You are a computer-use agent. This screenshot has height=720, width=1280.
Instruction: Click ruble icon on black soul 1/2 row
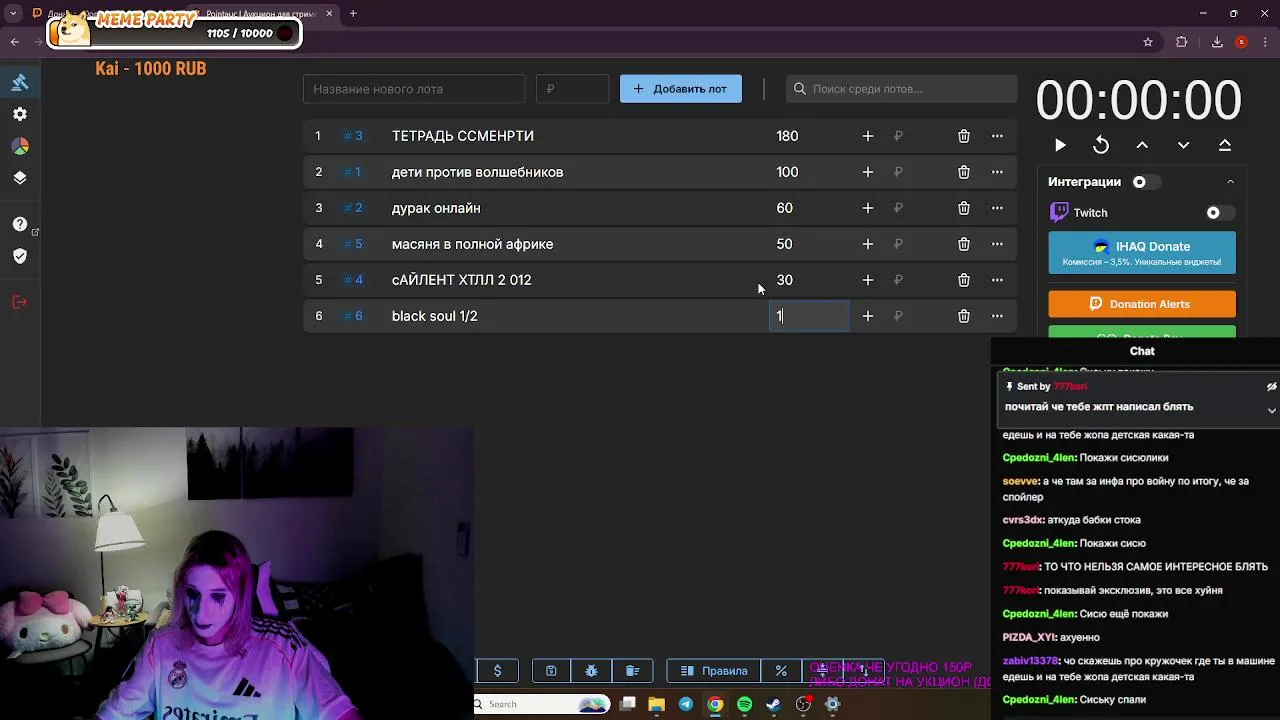(x=898, y=316)
